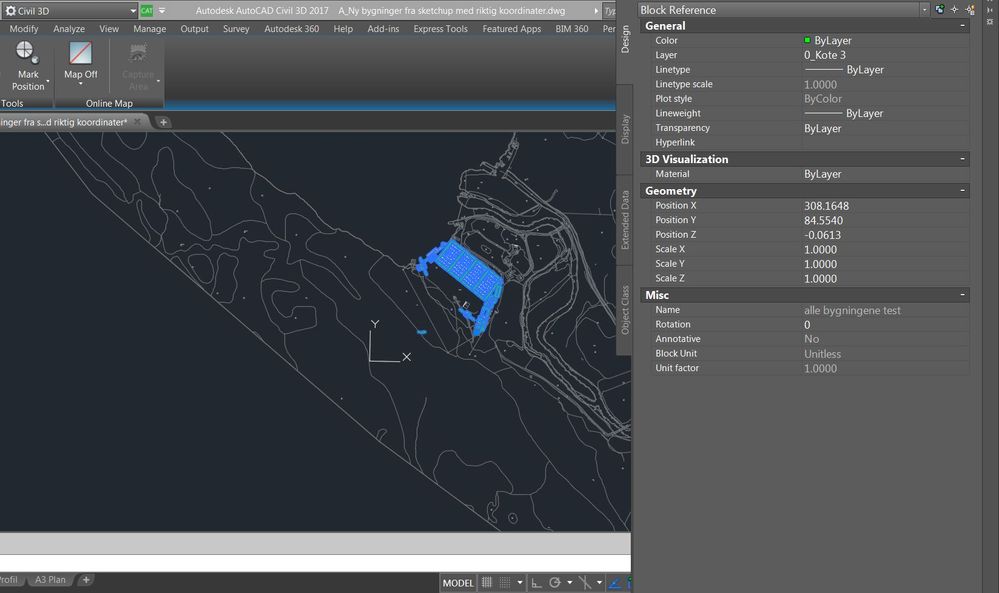Screen dimensions: 999x593
Task: Click the MODEL space button in status bar
Action: coord(458,583)
